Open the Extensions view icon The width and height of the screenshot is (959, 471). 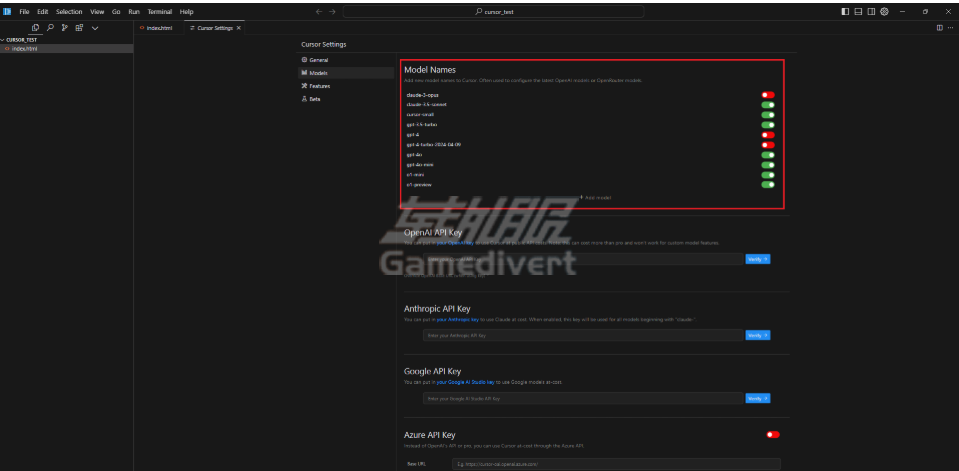(x=78, y=28)
